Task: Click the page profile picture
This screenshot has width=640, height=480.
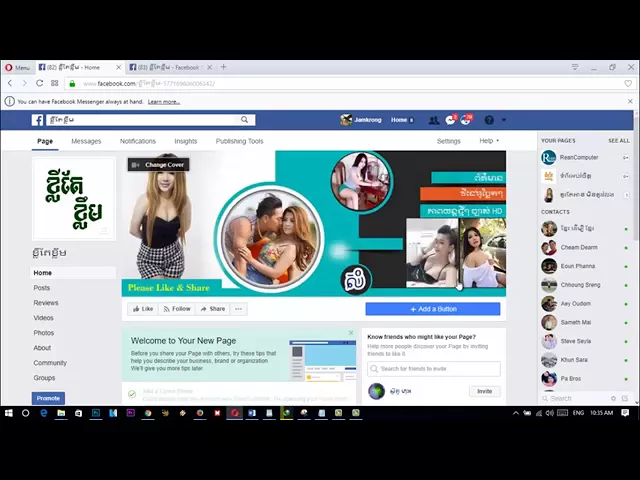Action: click(x=74, y=198)
